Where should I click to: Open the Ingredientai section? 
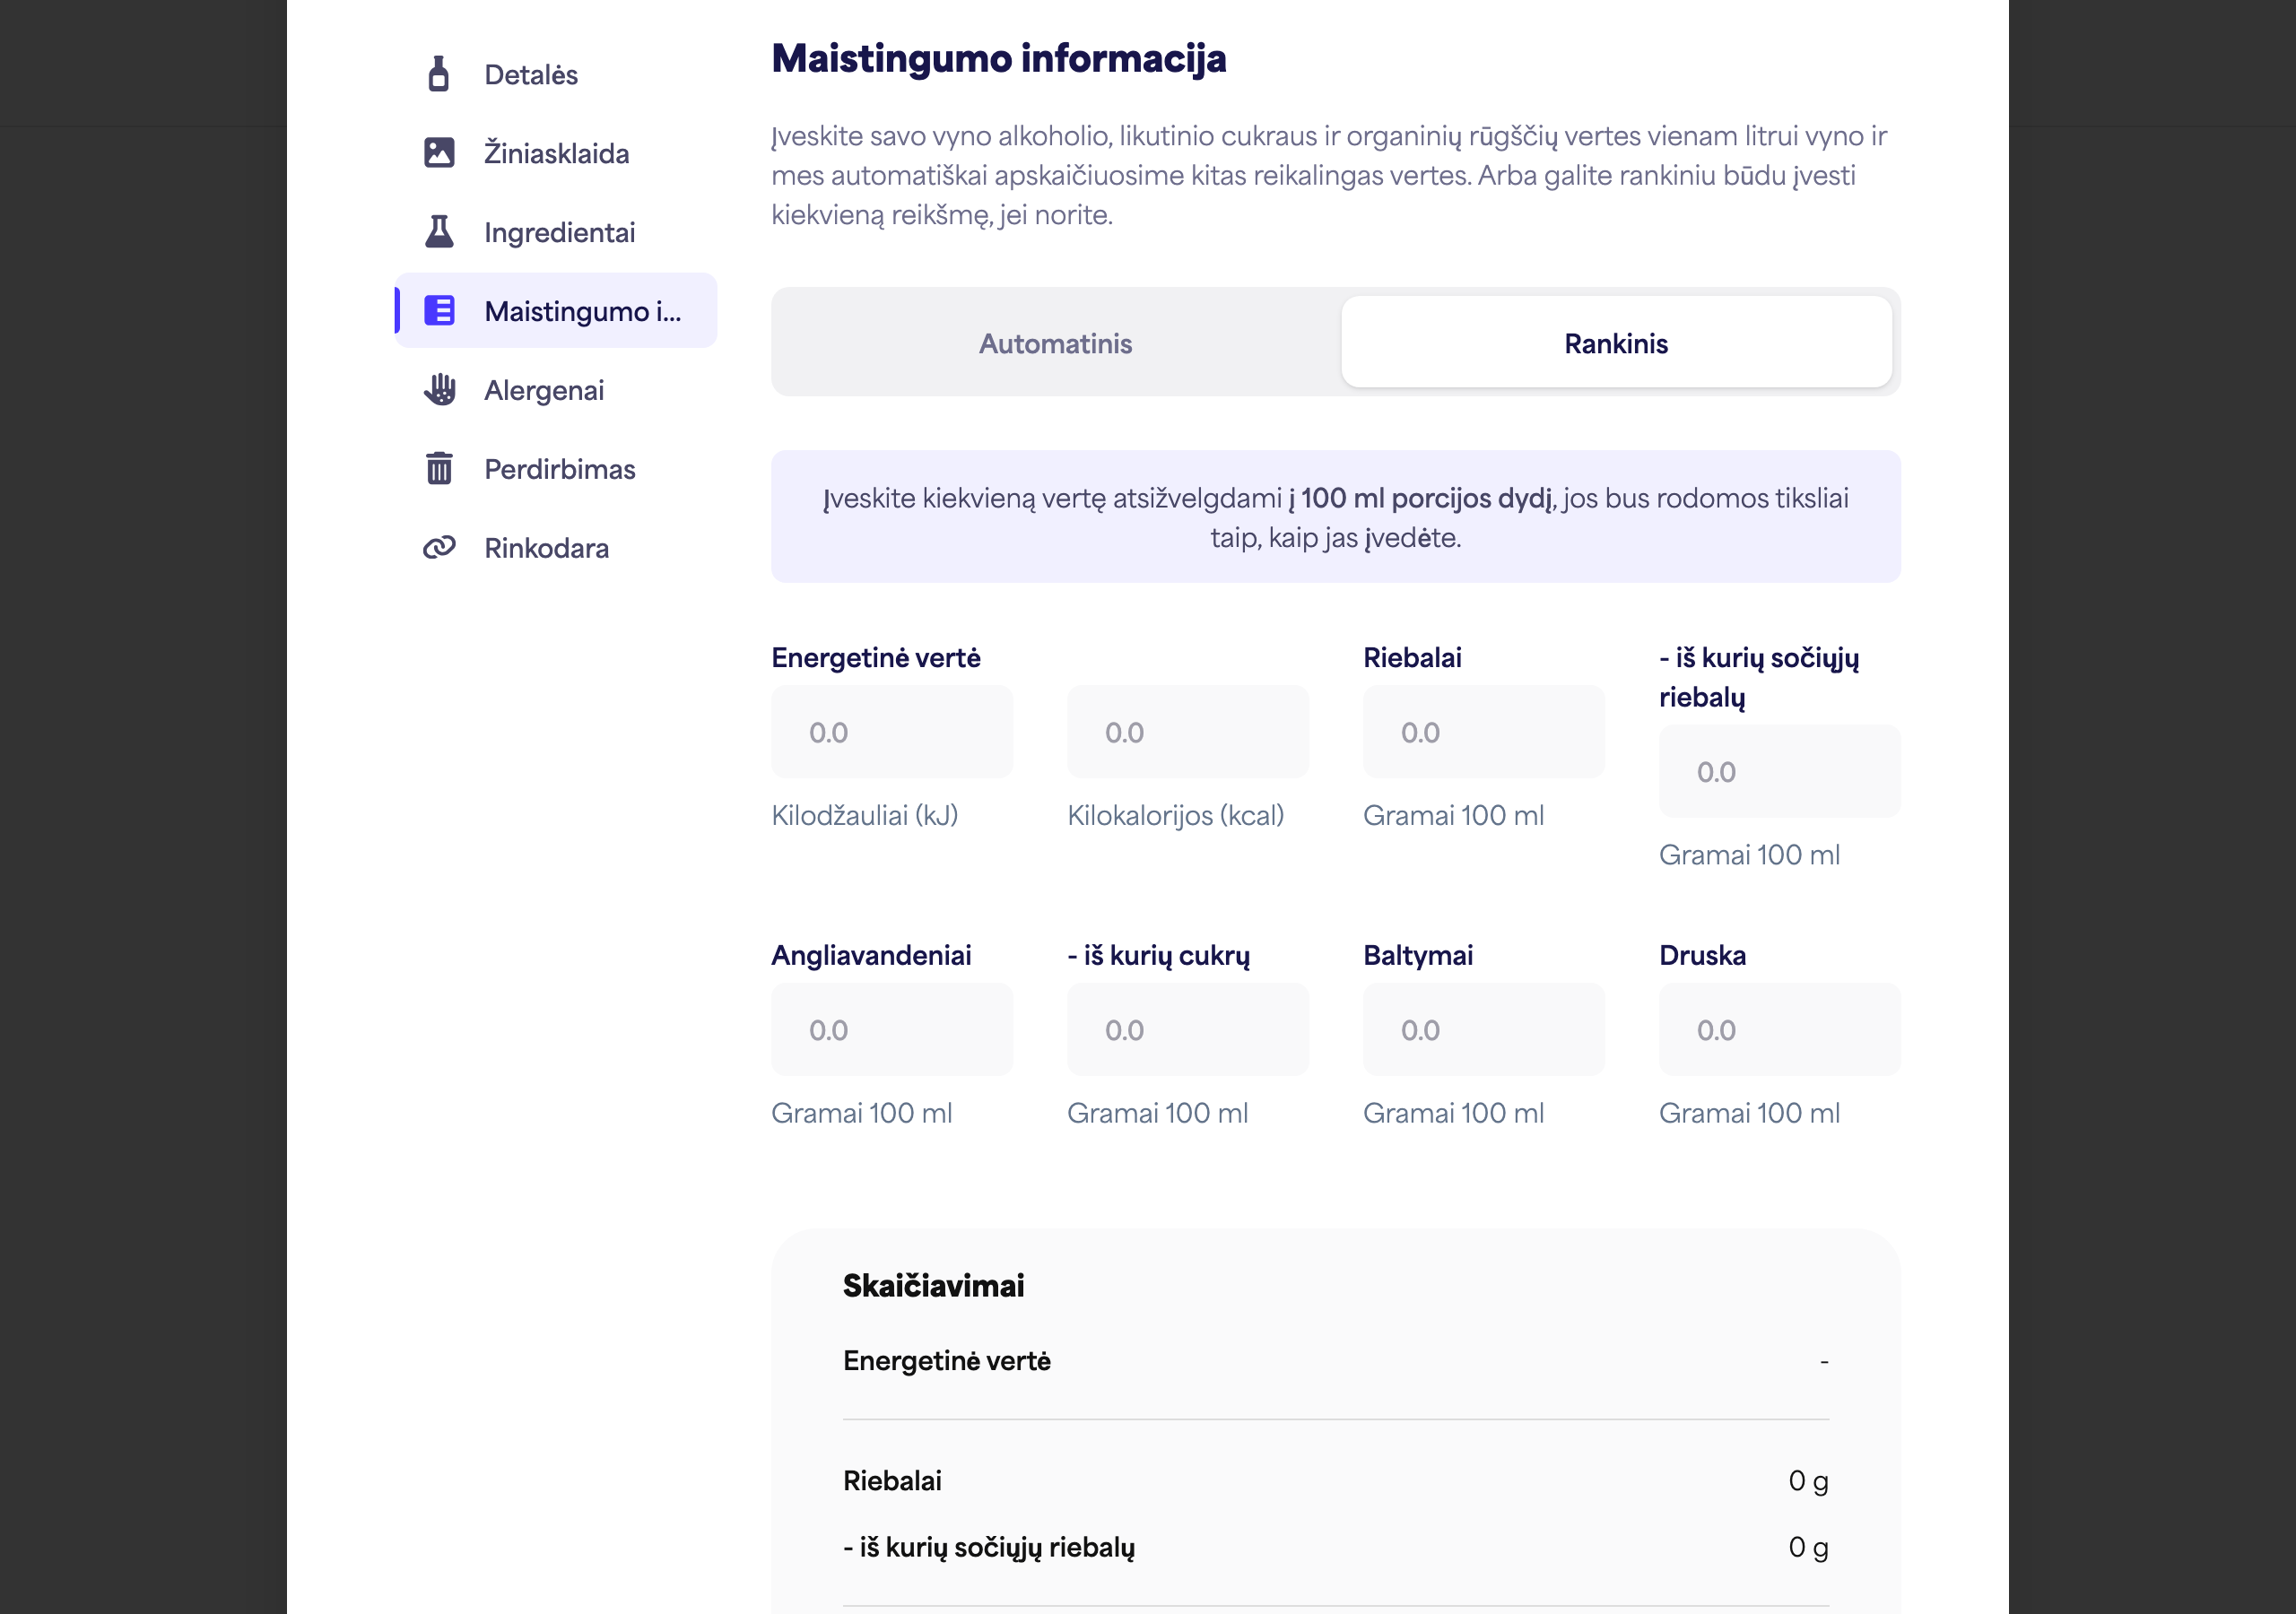pyautogui.click(x=556, y=232)
